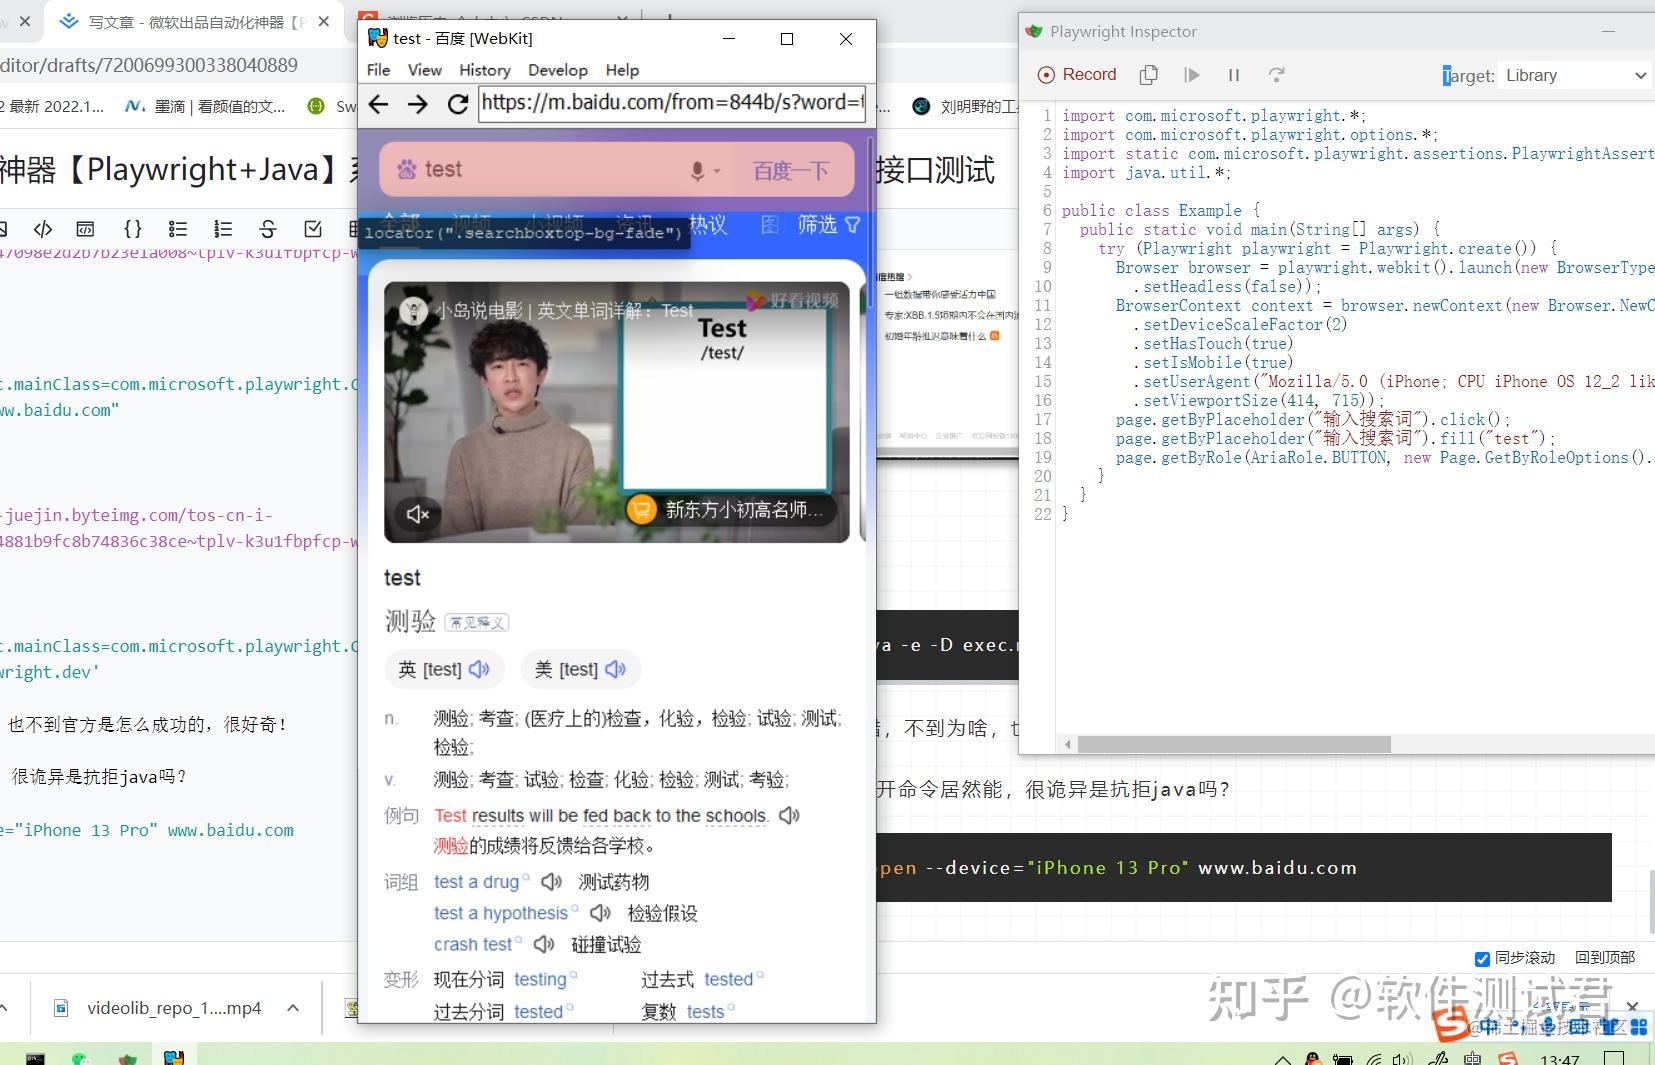Screen dimensions: 1655x1065
Task: Select the voice search microphone in Baidu search box
Action: tap(696, 169)
